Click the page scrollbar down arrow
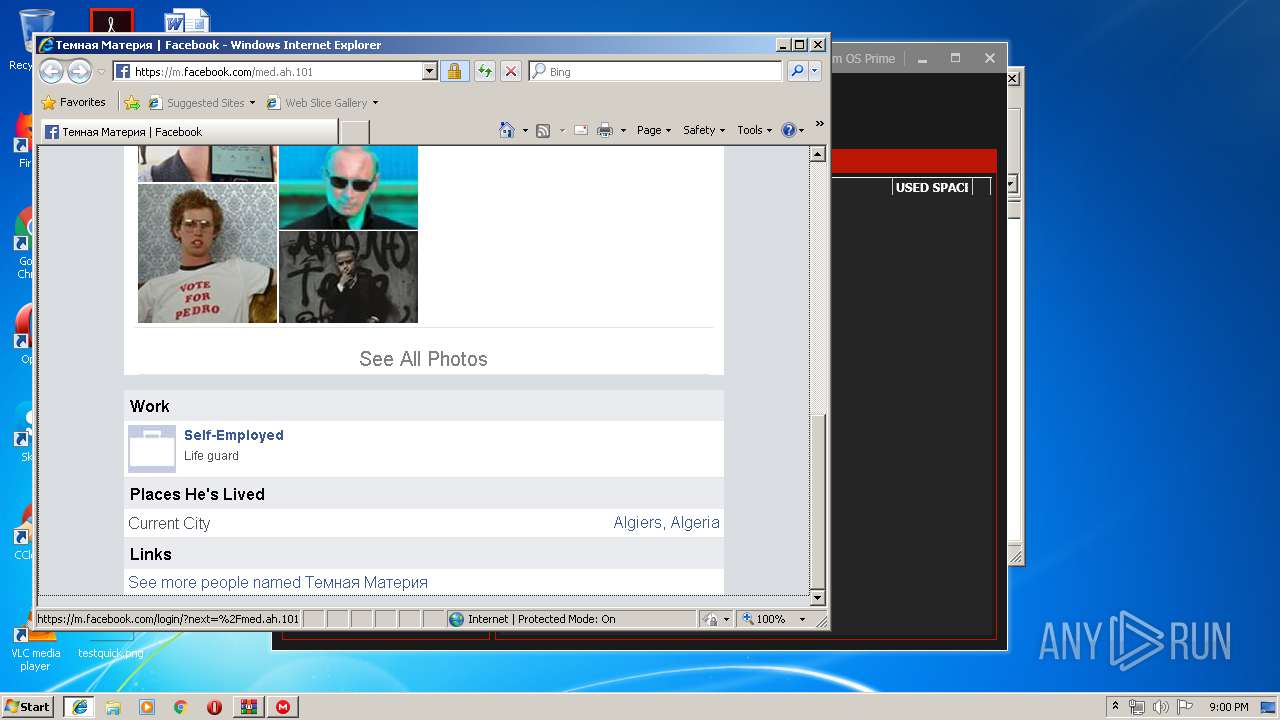The width and height of the screenshot is (1280, 720). (x=817, y=598)
